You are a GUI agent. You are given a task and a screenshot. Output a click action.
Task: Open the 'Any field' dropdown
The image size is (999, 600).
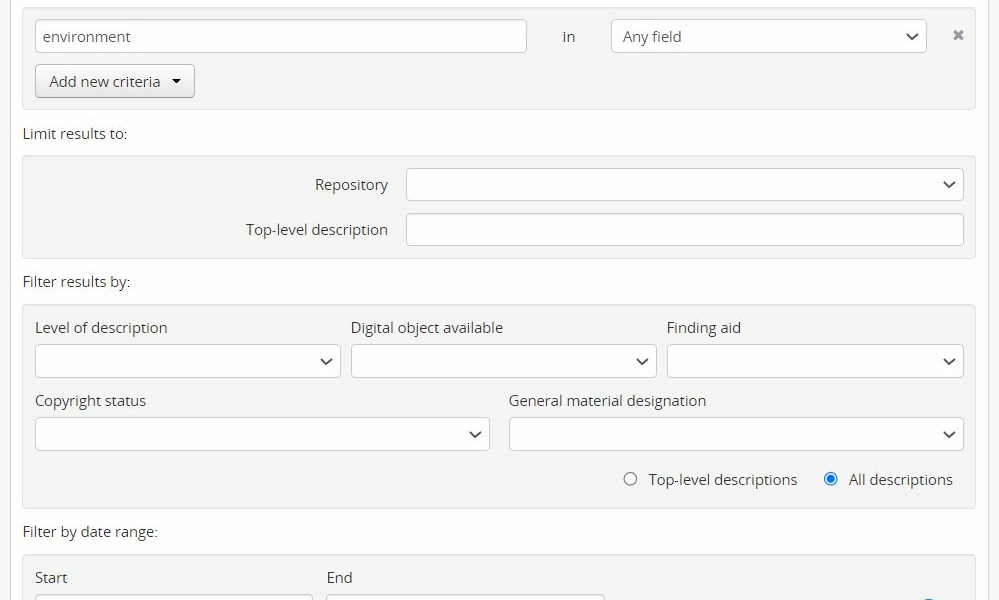click(x=768, y=37)
